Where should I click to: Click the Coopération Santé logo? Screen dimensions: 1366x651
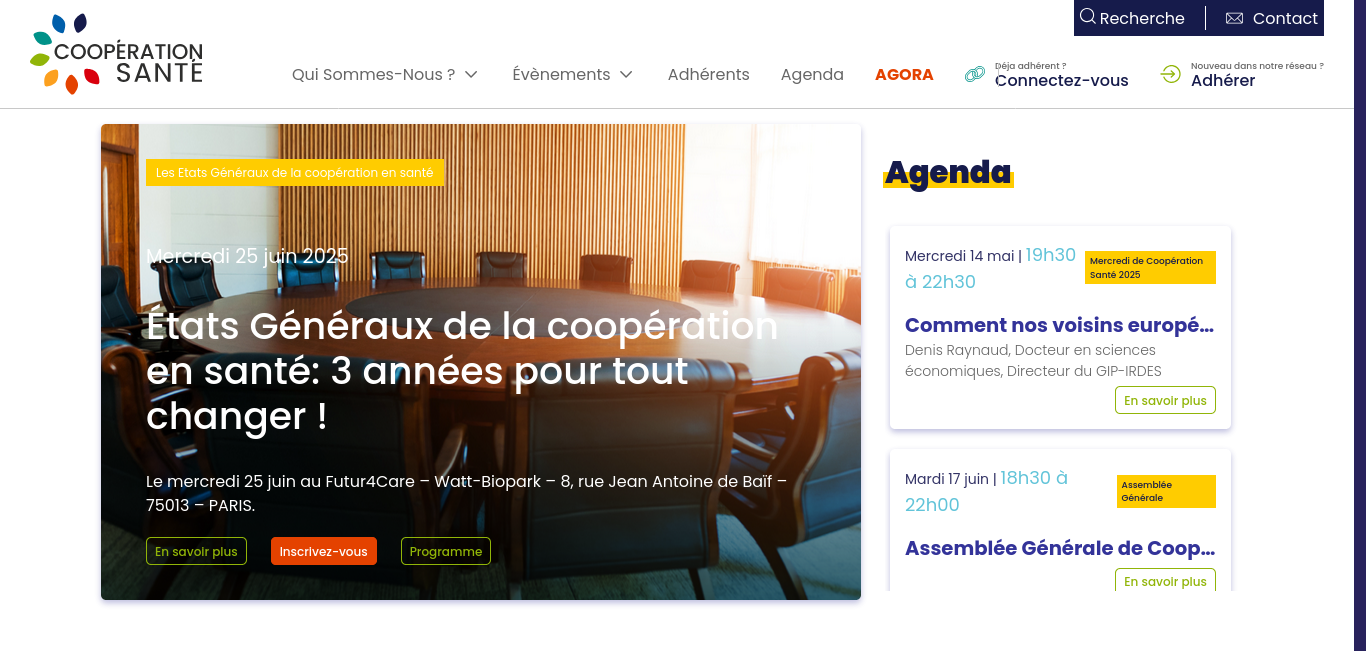(117, 54)
